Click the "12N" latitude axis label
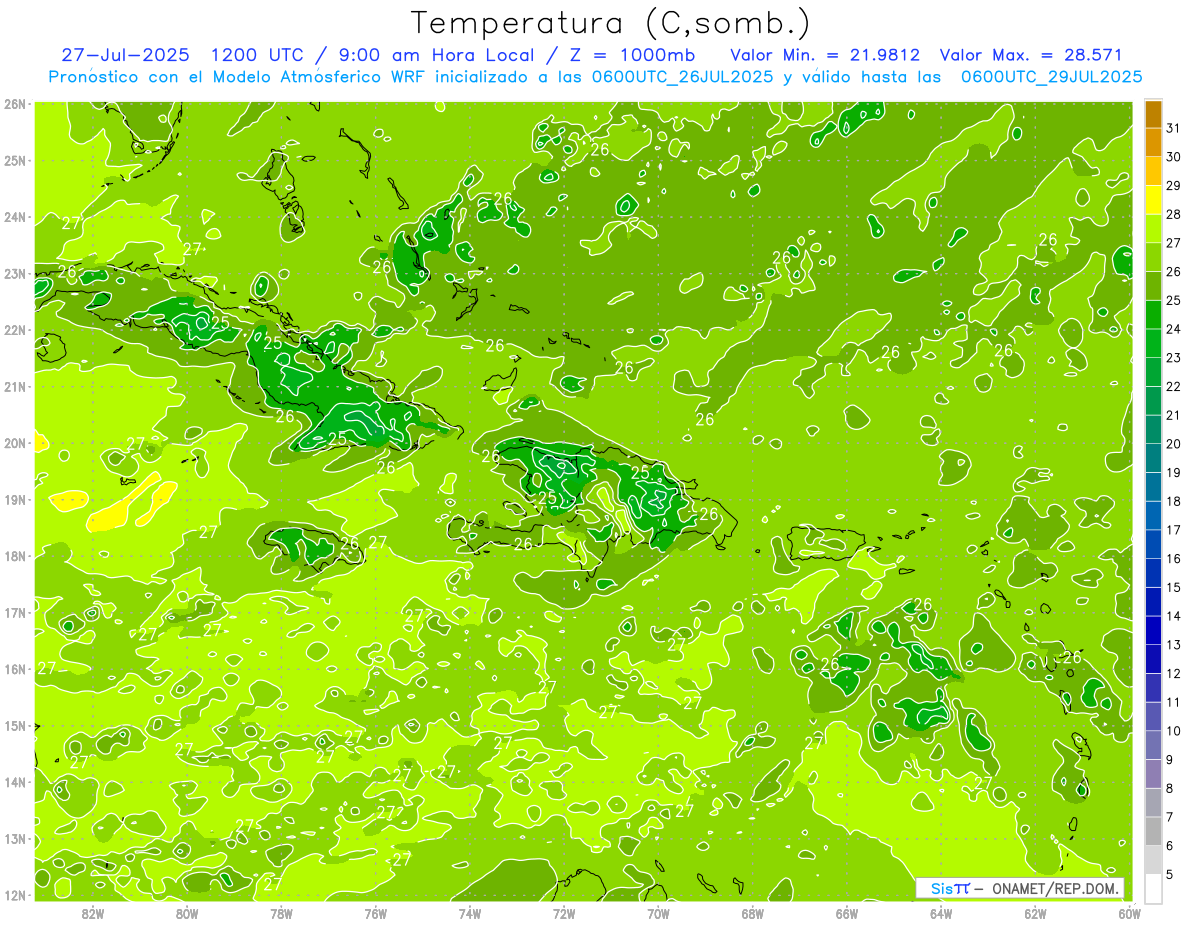The width and height of the screenshot is (1200, 927). click(x=14, y=895)
